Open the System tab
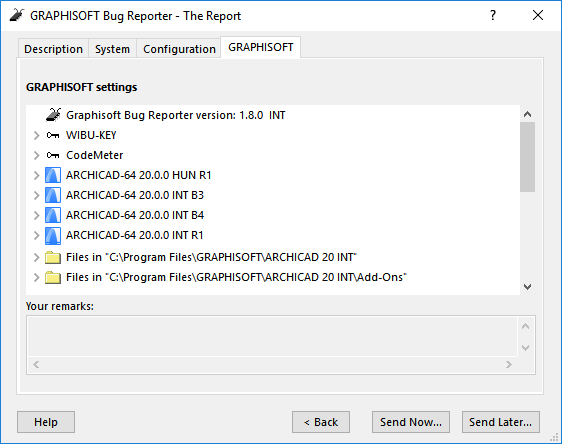The height and width of the screenshot is (444, 562). tap(112, 49)
